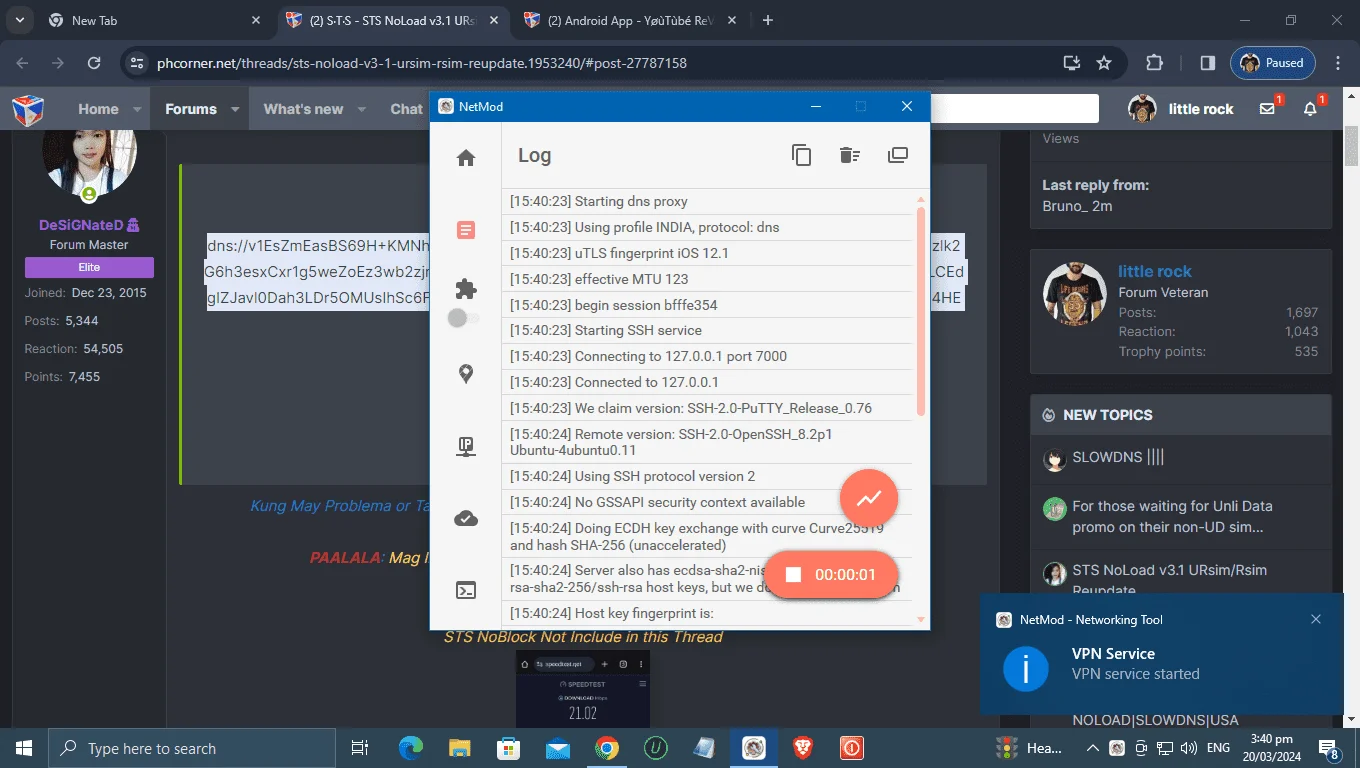
Task: Select log line 'Connecting to 127.0.0.1 port 7000'
Action: coord(707,356)
